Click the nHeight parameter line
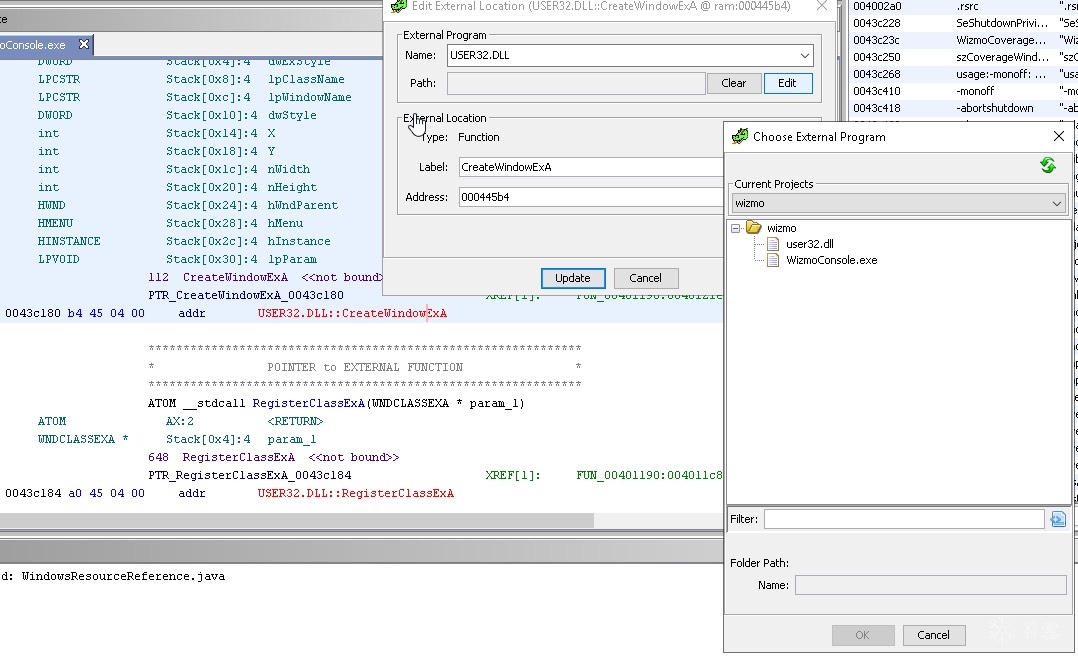Screen dimensions: 1078x661 pyautogui.click(x=177, y=187)
